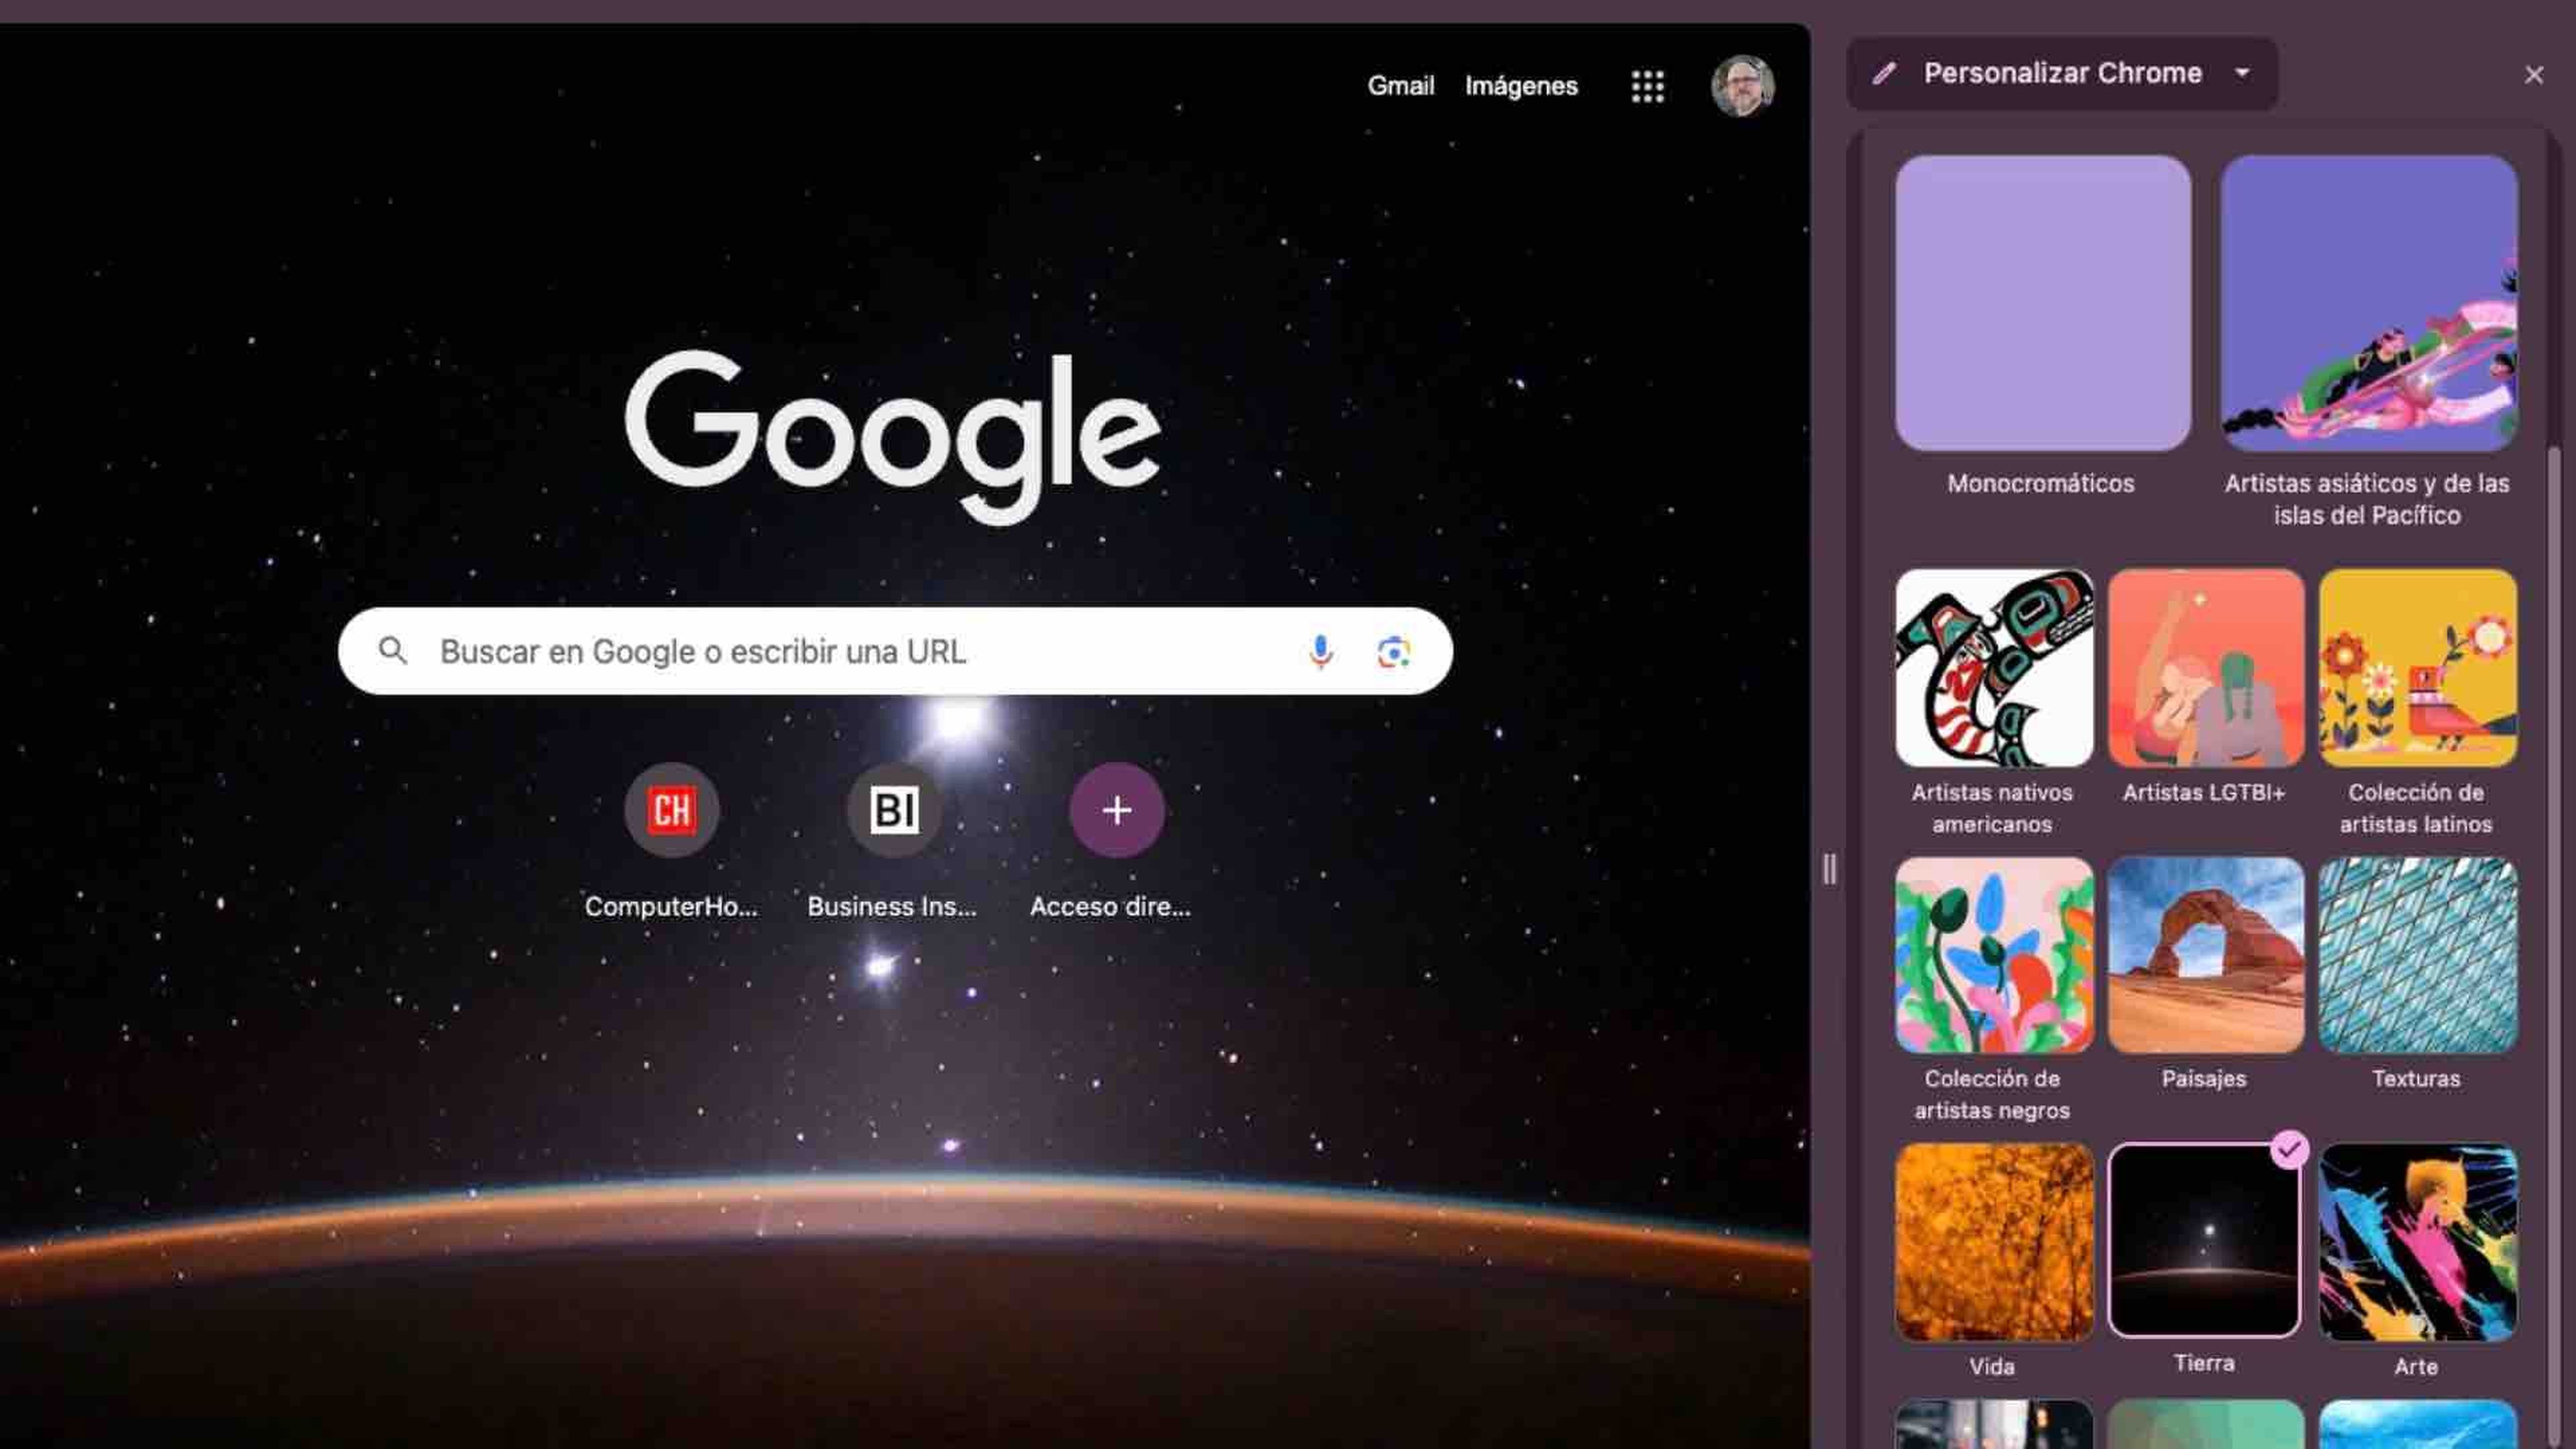Focus the Buscar en Google search field

click(x=895, y=651)
